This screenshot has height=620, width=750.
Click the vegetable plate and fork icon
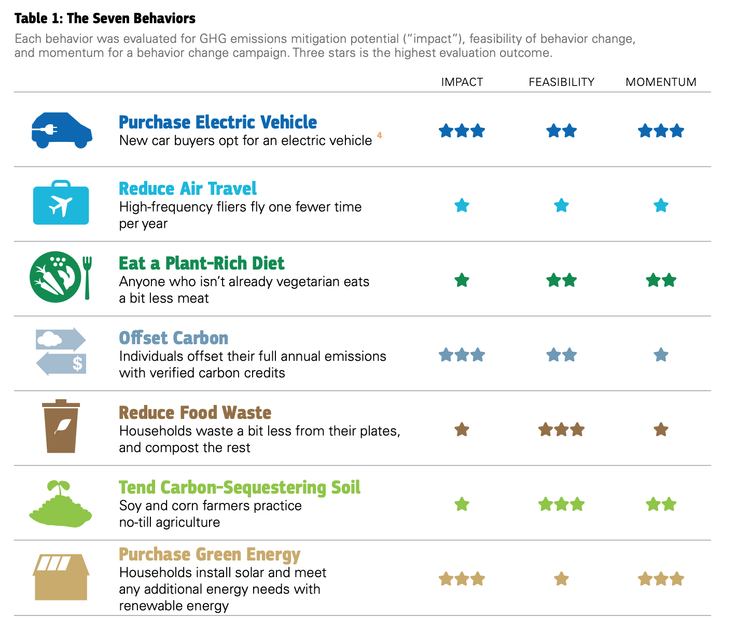click(61, 277)
